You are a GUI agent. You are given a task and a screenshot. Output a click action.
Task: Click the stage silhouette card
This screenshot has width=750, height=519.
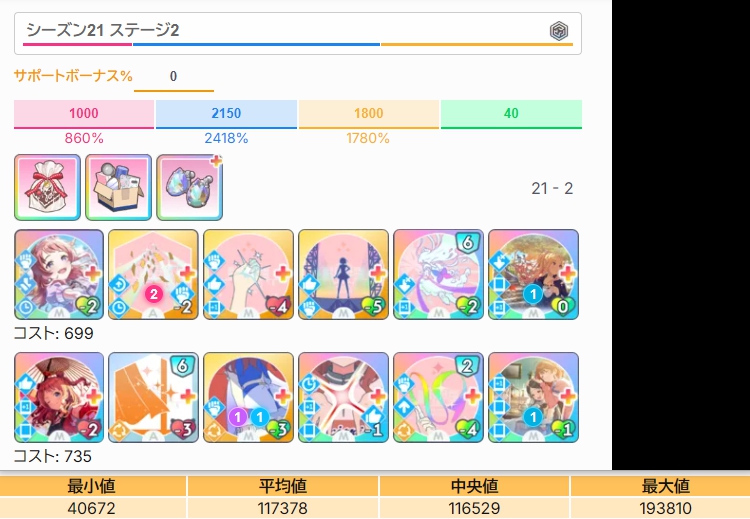coord(343,275)
